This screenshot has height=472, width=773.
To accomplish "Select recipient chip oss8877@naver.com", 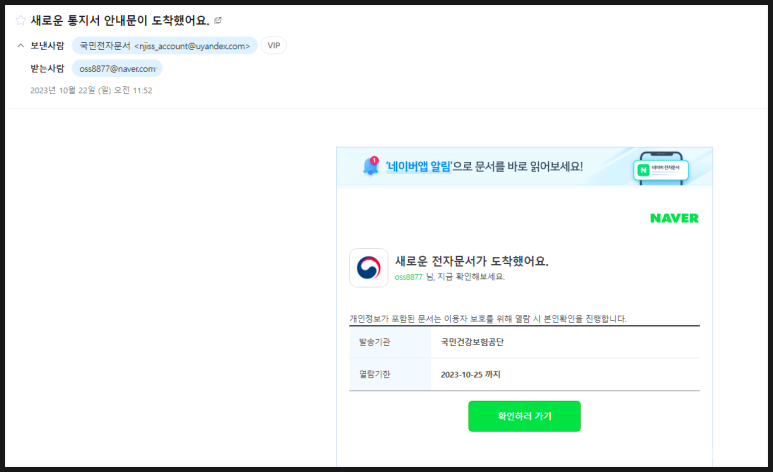I will (x=117, y=69).
